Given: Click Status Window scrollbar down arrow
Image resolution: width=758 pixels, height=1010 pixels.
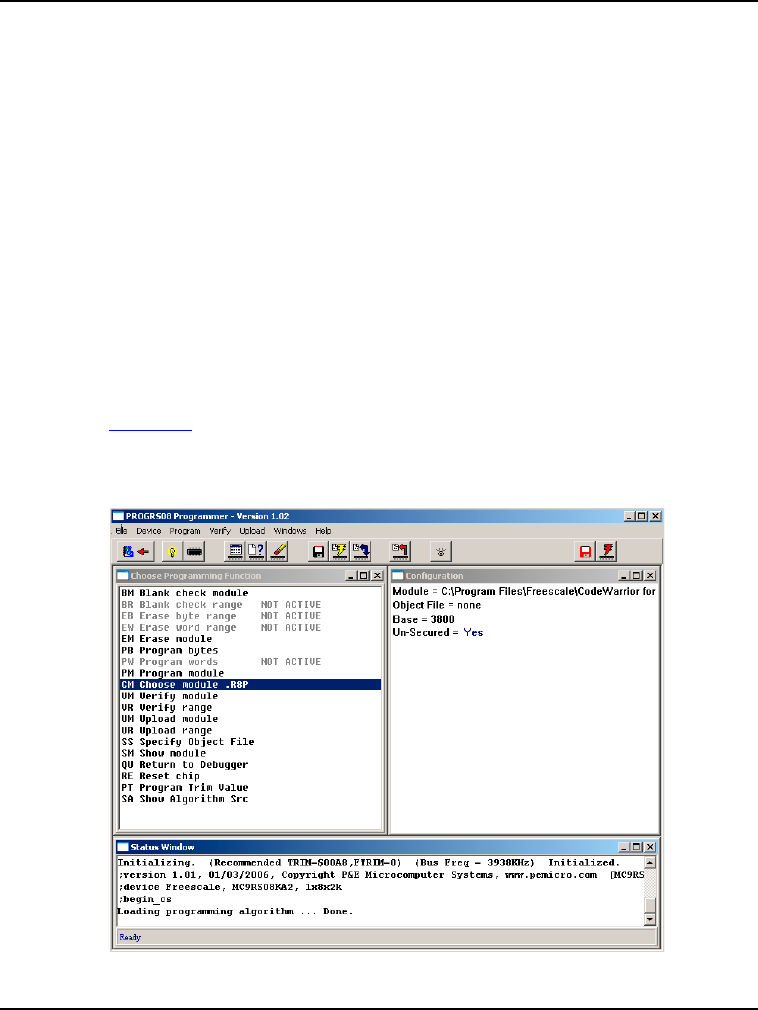Looking at the screenshot, I should pos(650,920).
